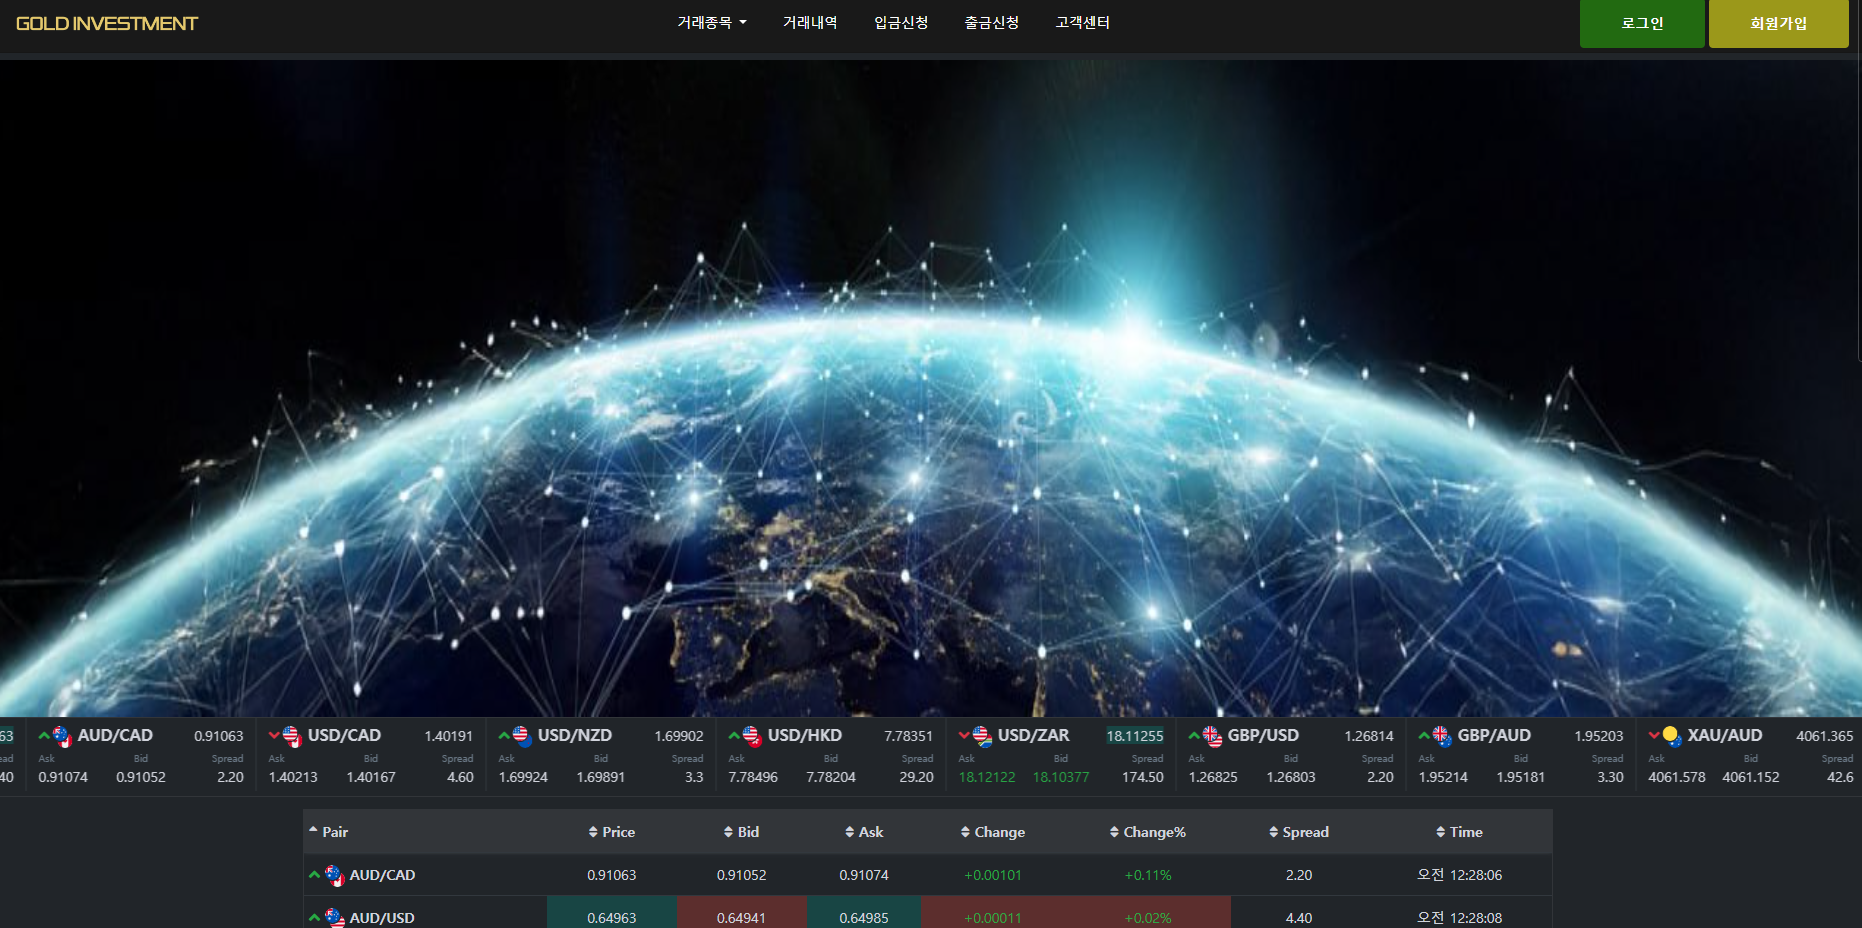Image resolution: width=1862 pixels, height=928 pixels.
Task: Click the time cell 오전 12:28:06
Action: [x=1460, y=875]
